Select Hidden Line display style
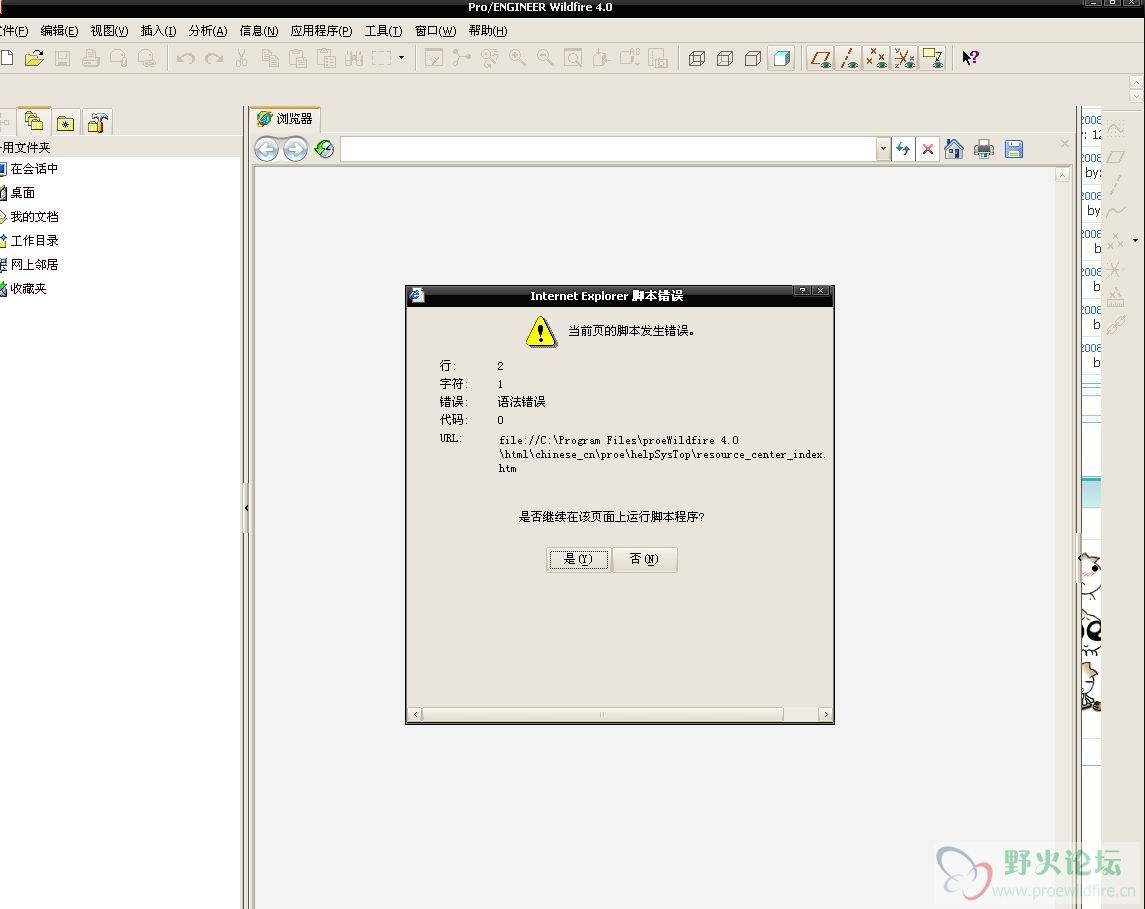The image size is (1145, 909). point(725,58)
